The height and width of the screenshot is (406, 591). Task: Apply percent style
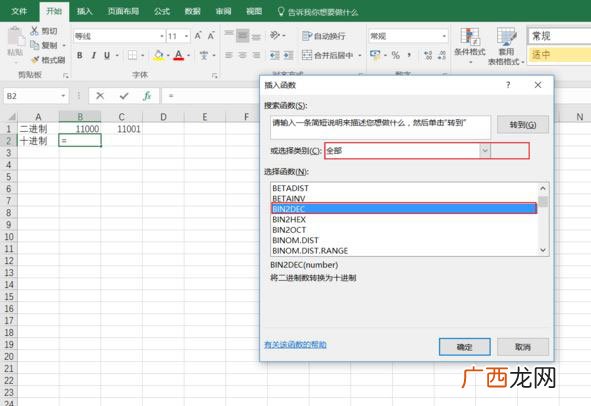click(x=395, y=55)
